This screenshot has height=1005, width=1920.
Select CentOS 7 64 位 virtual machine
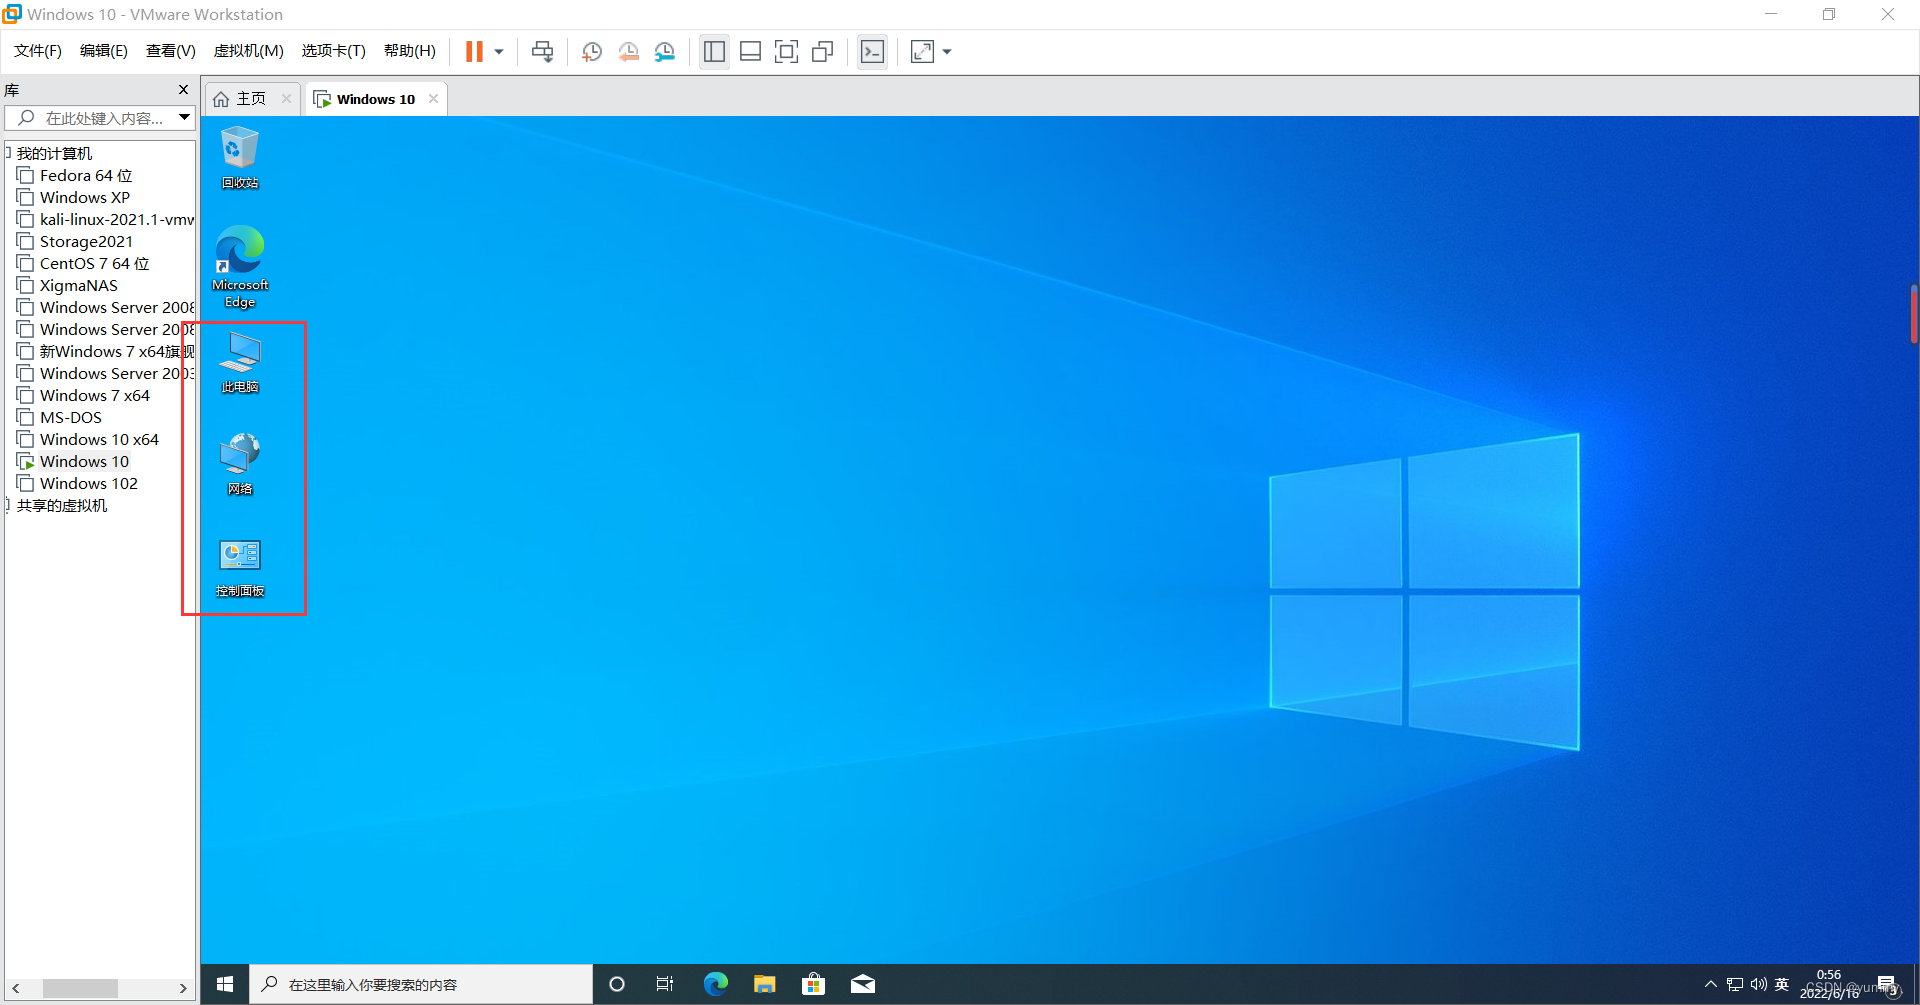(x=92, y=263)
